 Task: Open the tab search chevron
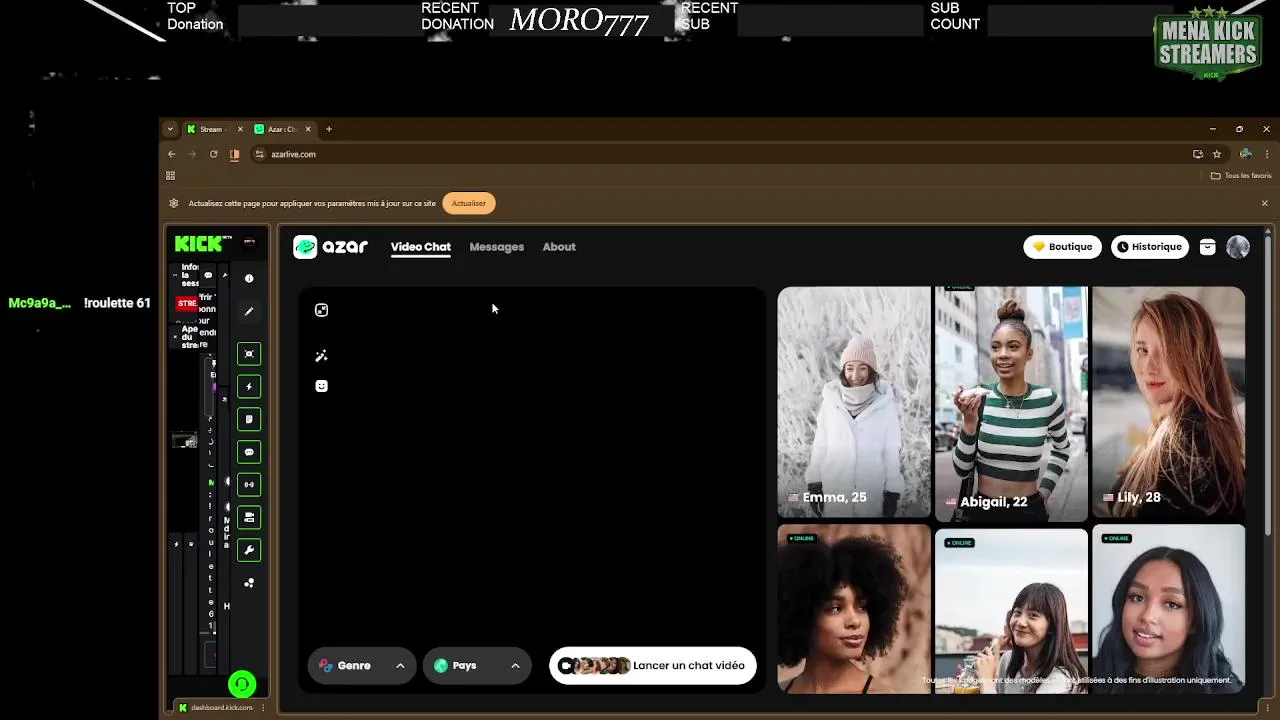point(170,129)
